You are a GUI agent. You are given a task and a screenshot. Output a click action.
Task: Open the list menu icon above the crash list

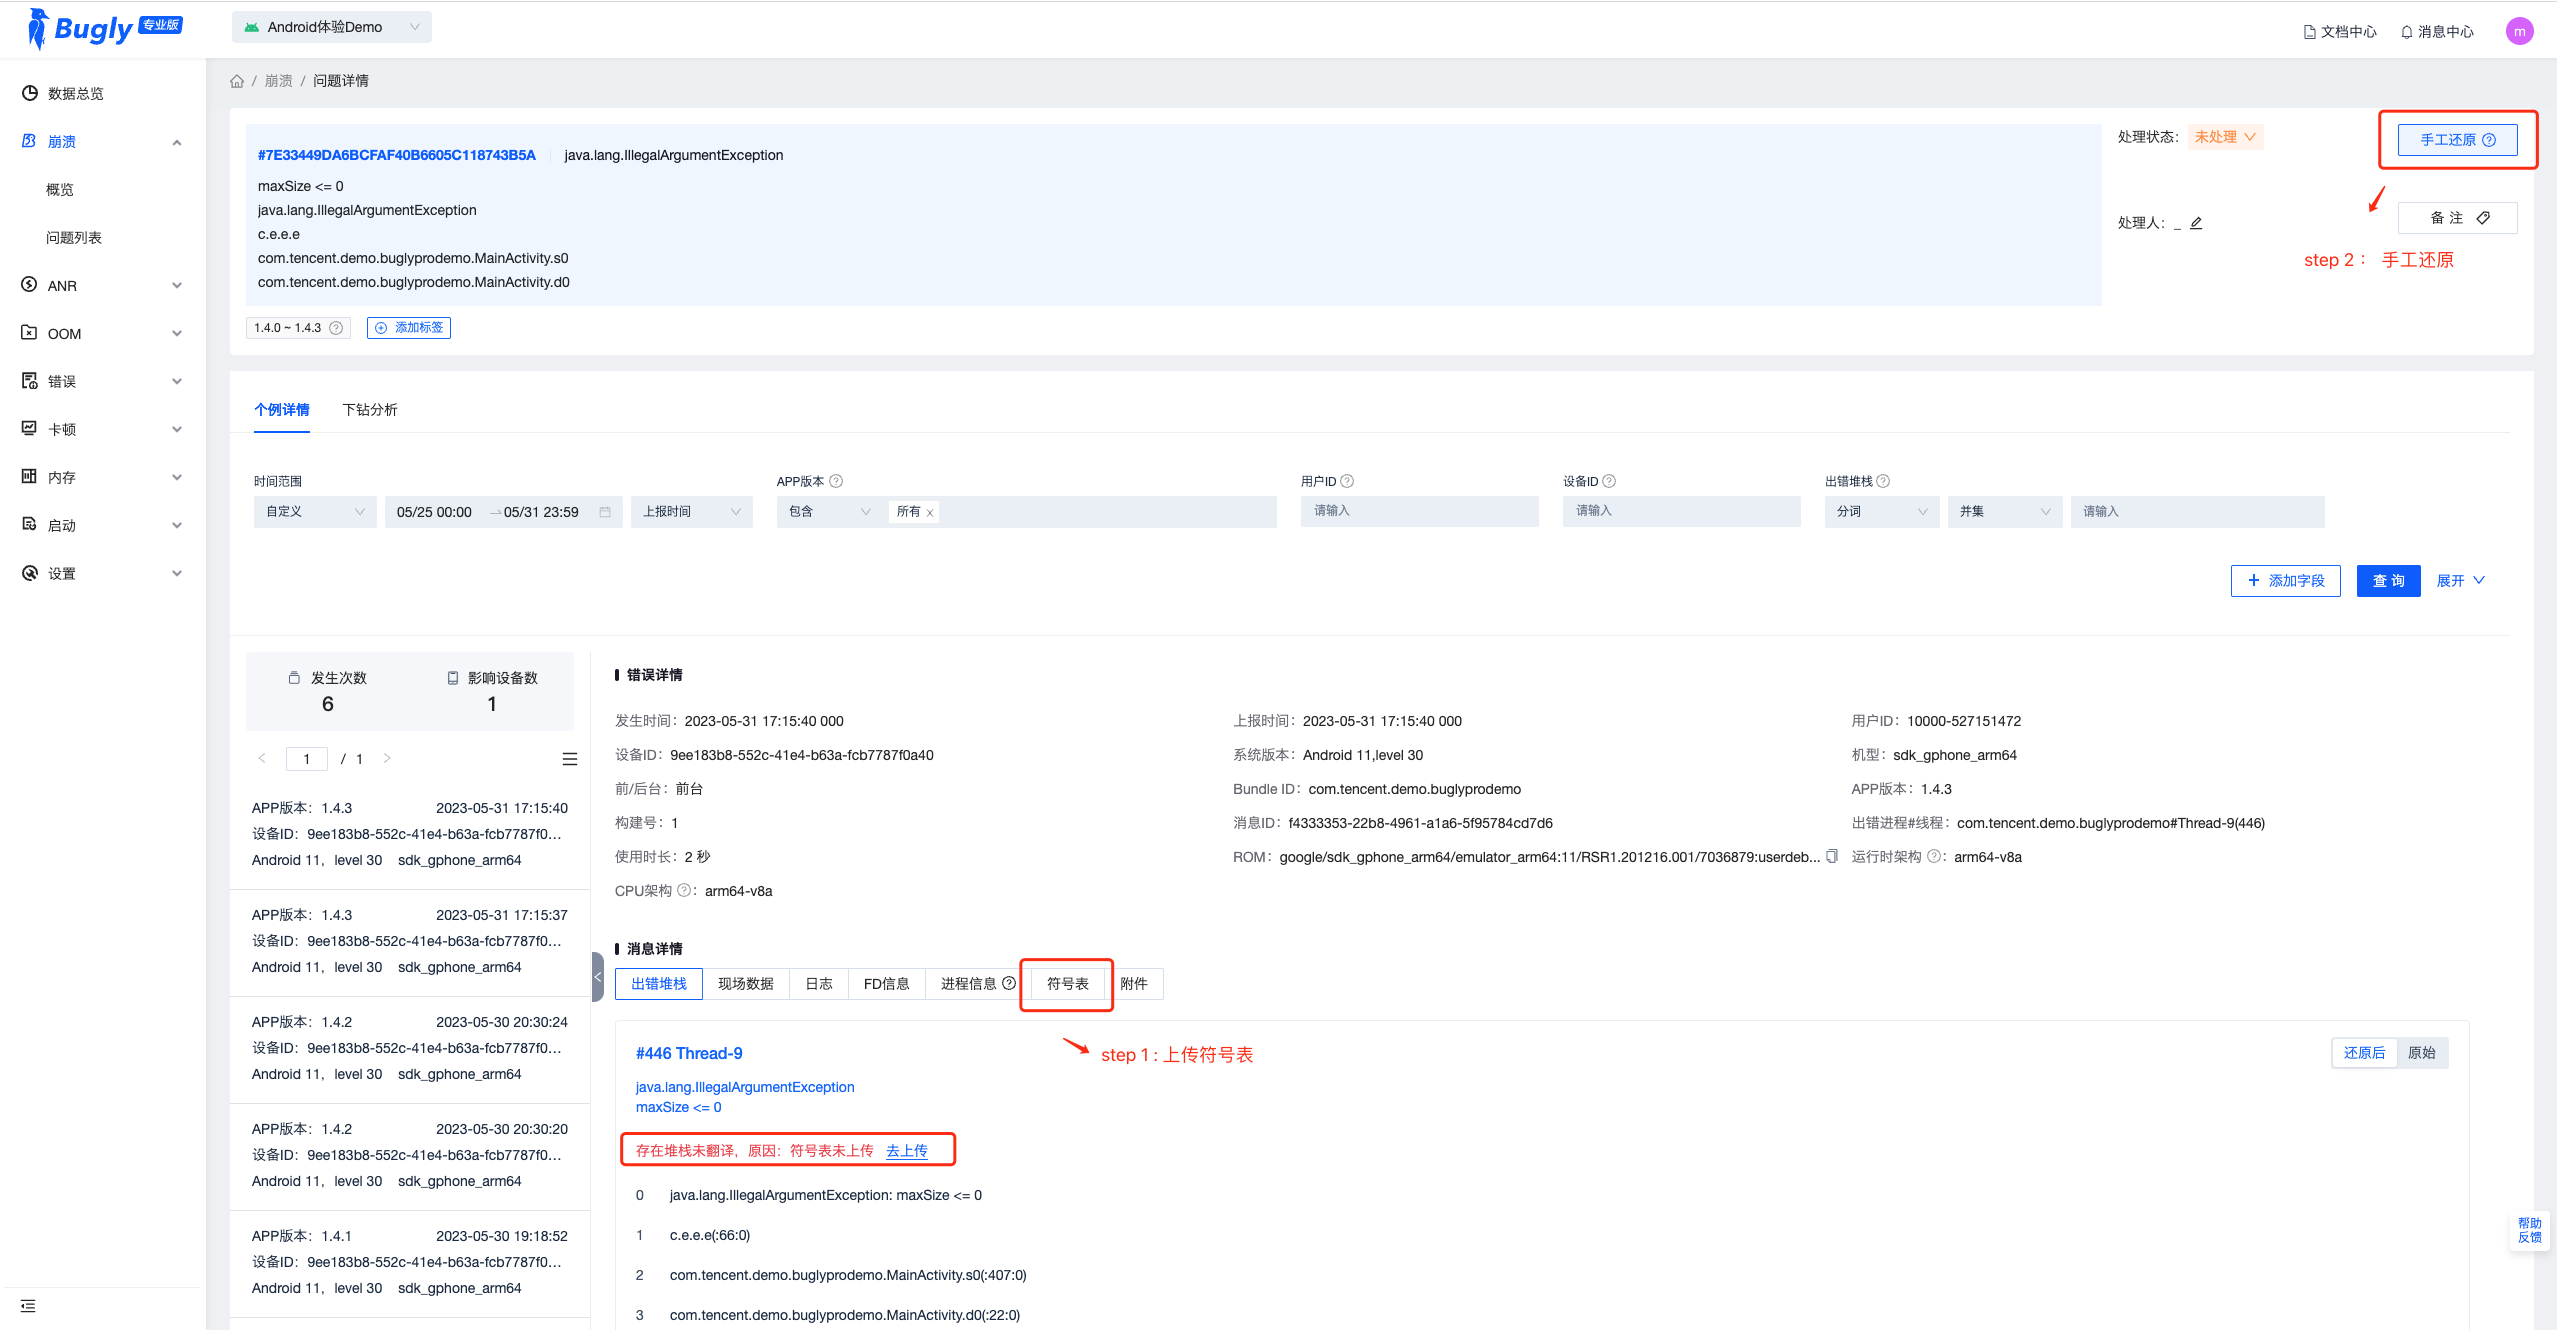point(570,759)
